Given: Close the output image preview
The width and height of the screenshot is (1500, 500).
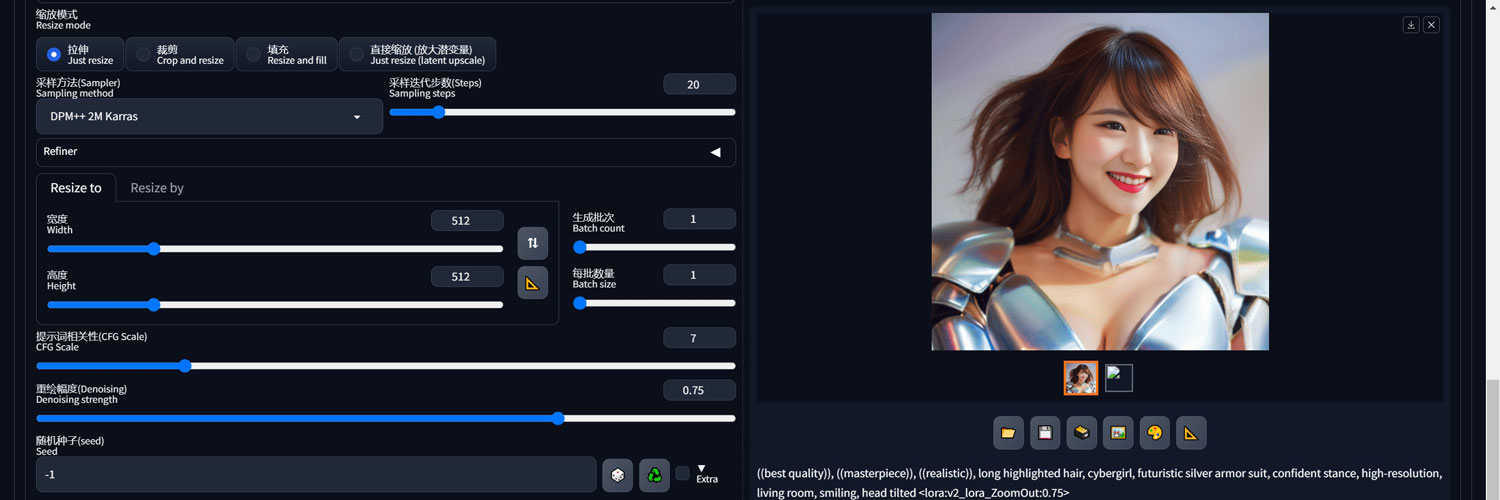Looking at the screenshot, I should coord(1431,25).
